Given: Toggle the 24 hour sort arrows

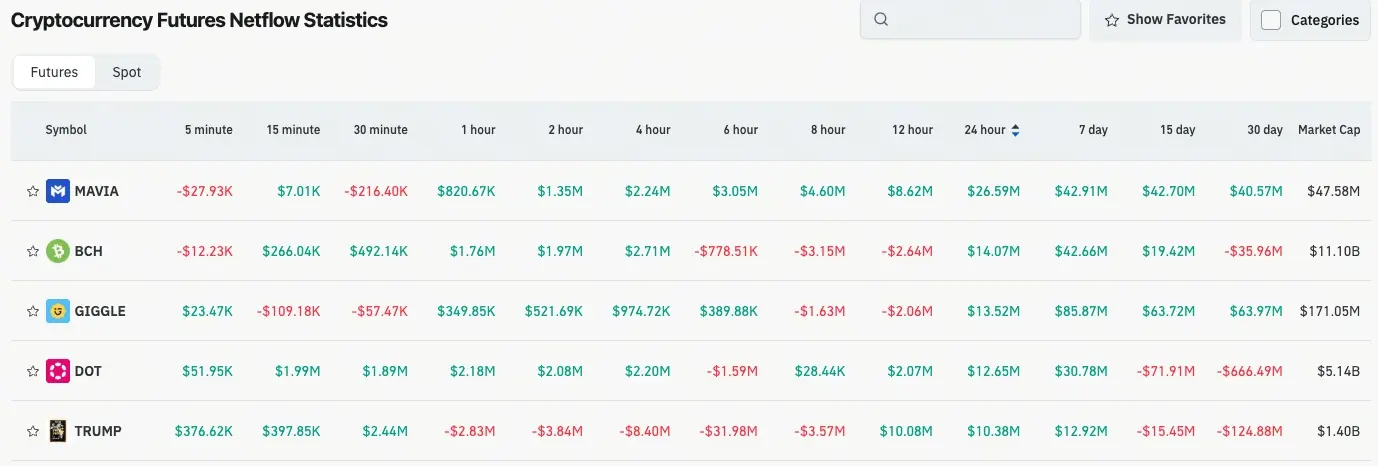Looking at the screenshot, I should 1016,130.
